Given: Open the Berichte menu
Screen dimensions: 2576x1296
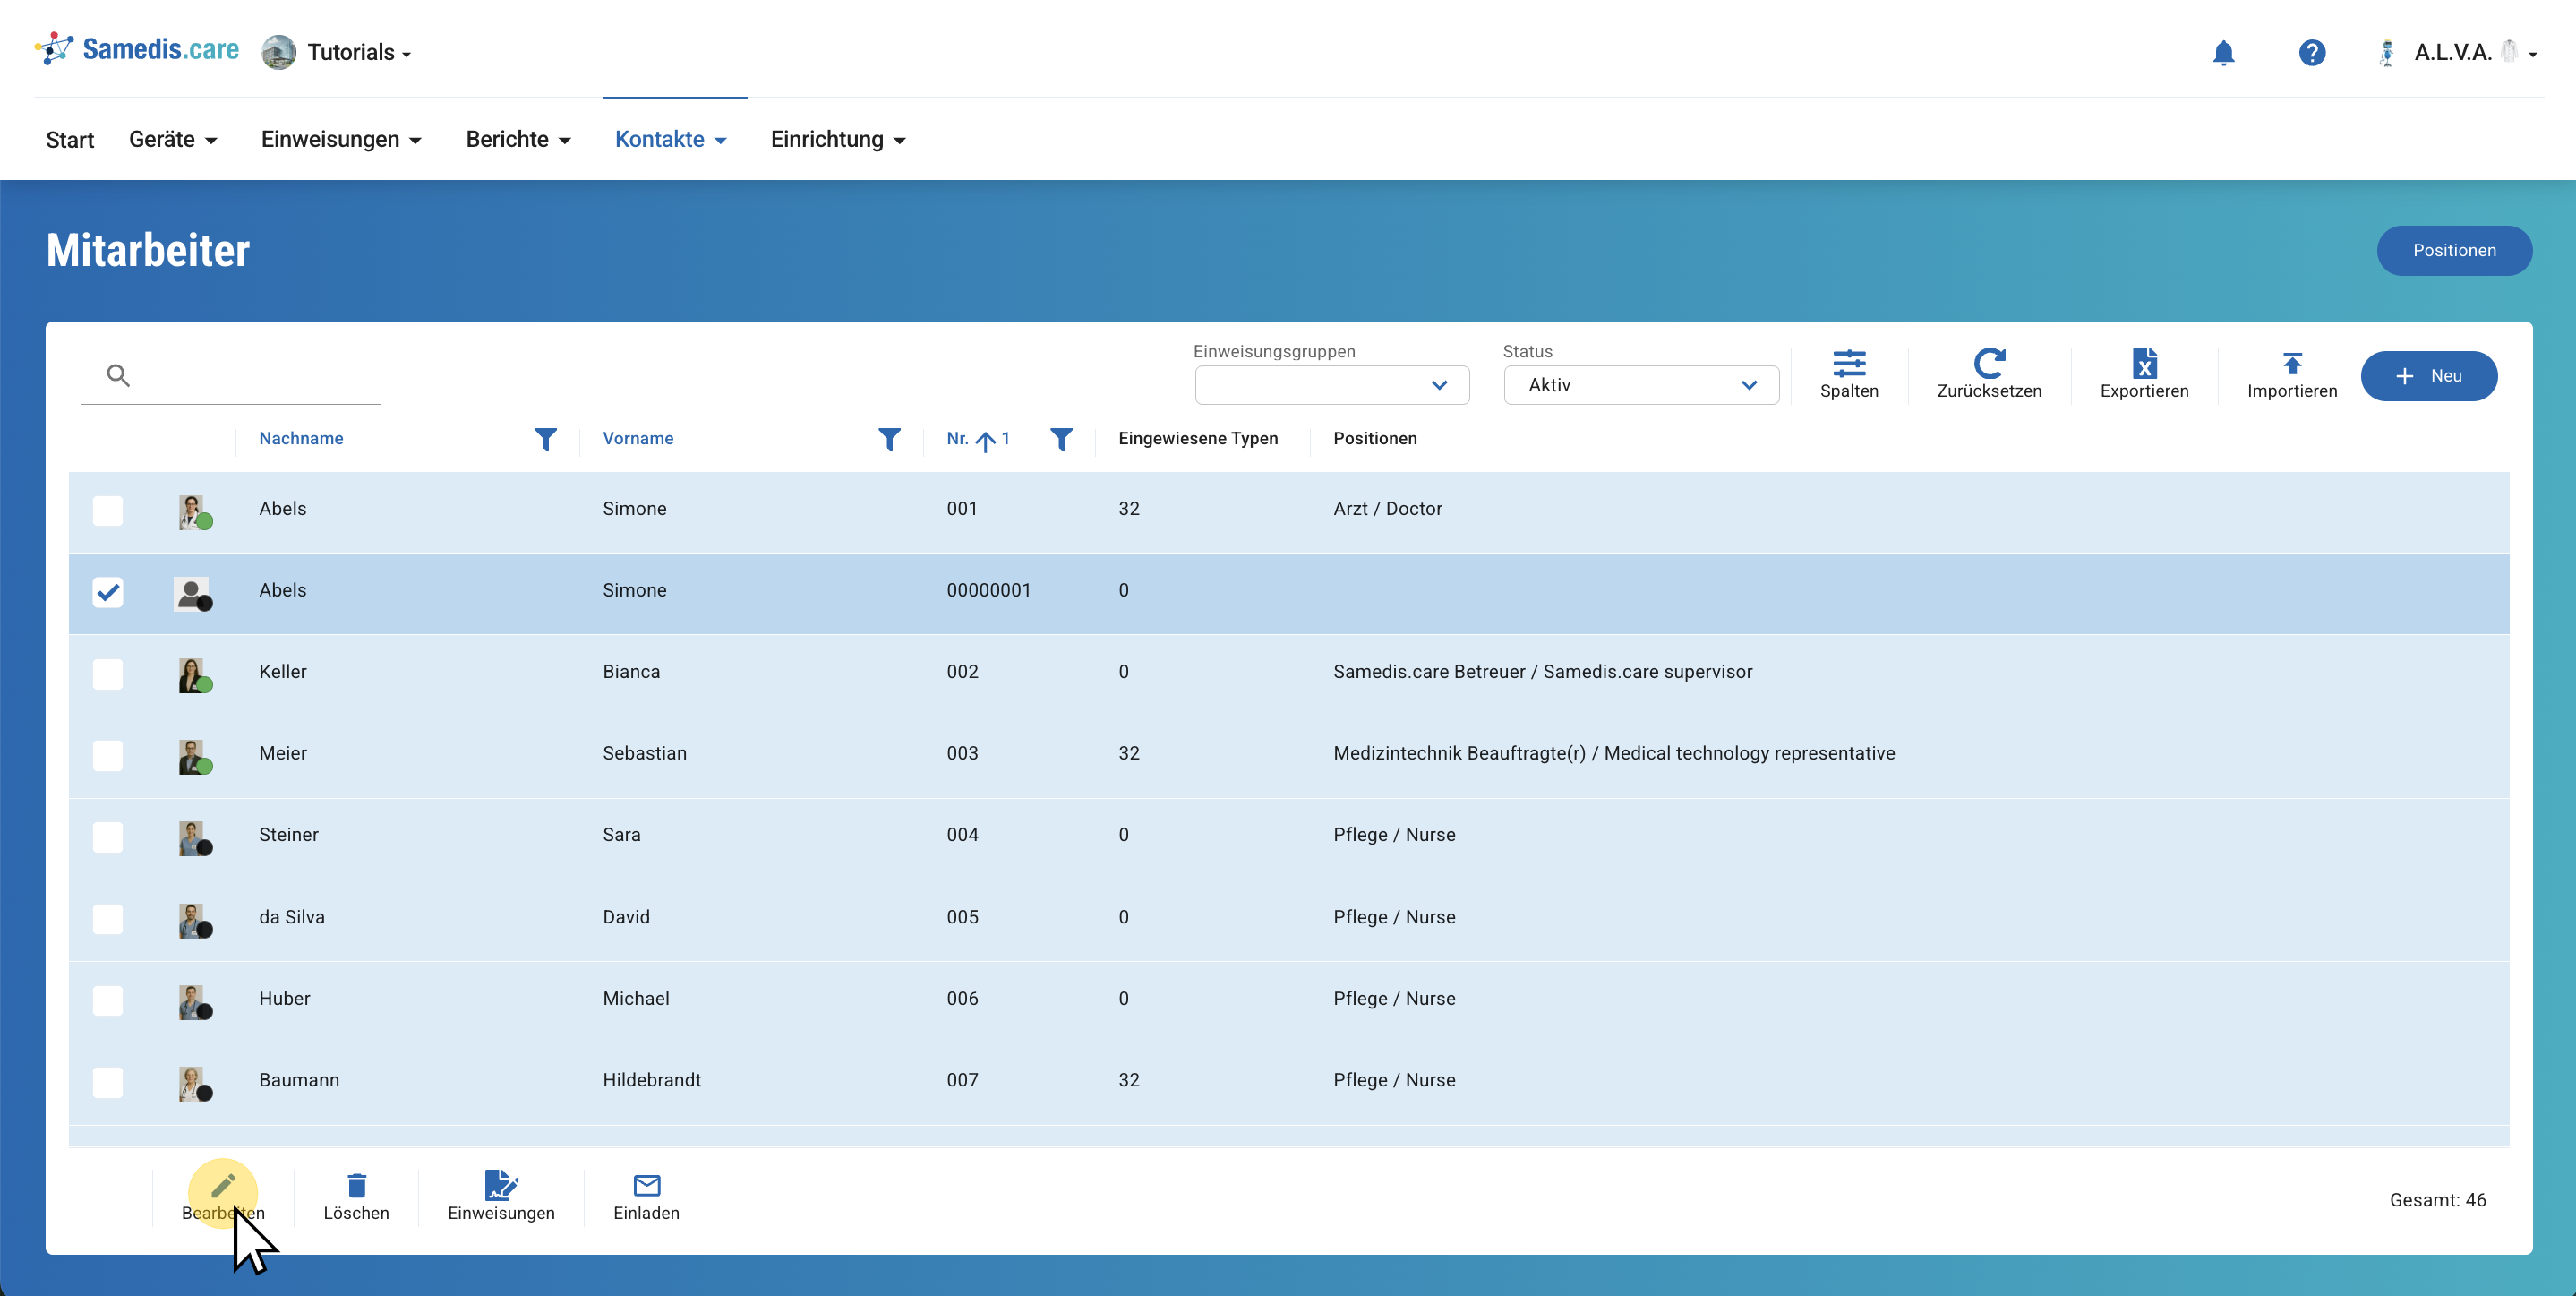Looking at the screenshot, I should (x=517, y=140).
